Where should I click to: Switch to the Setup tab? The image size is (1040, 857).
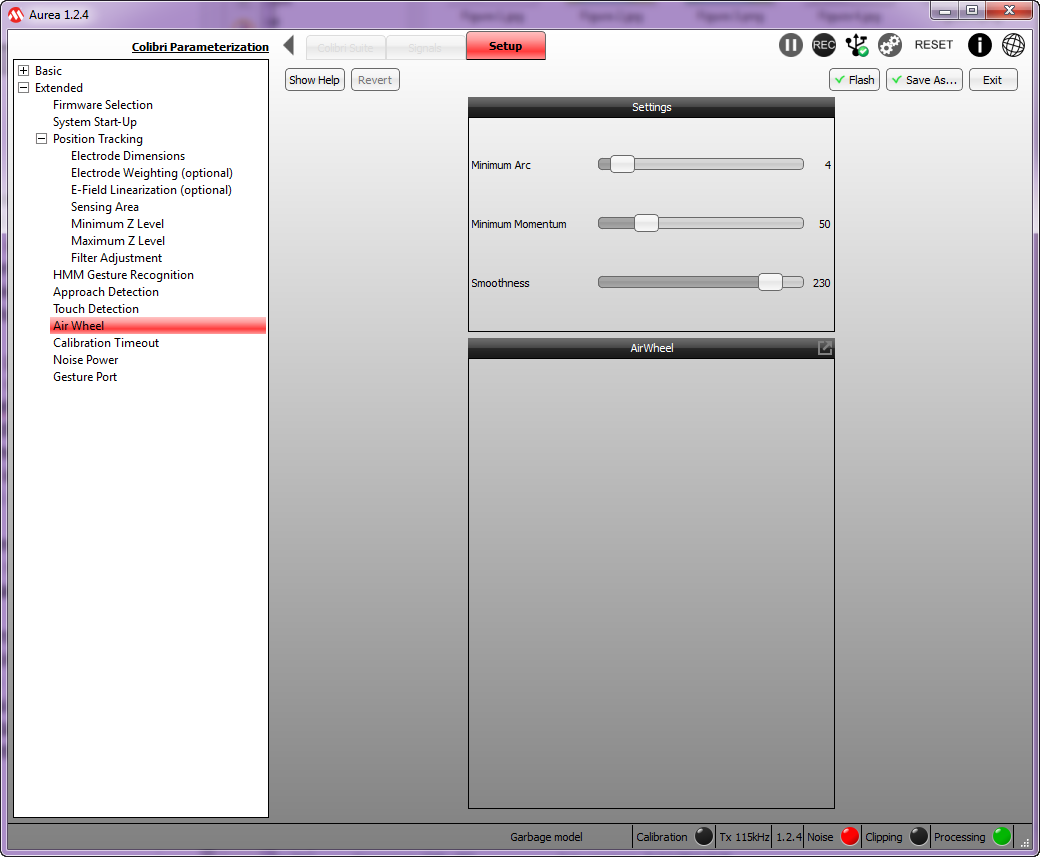pyautogui.click(x=505, y=46)
